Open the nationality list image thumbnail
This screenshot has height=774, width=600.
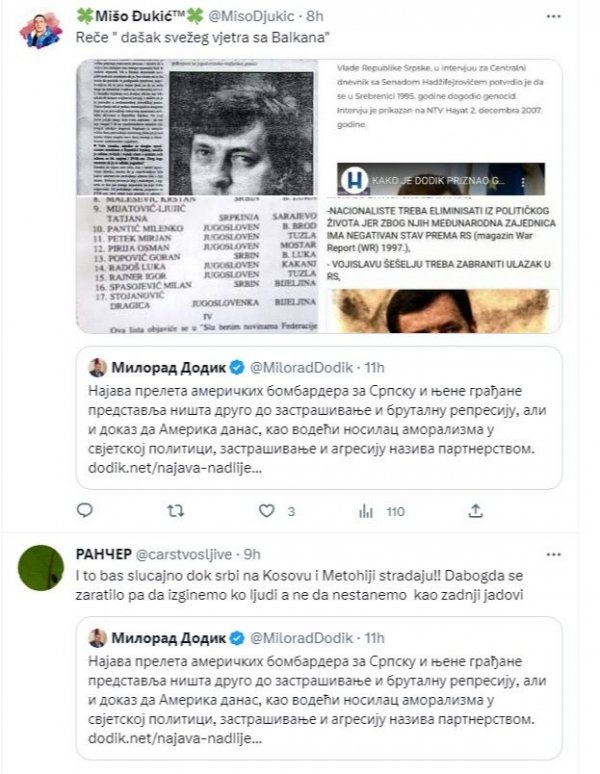197,265
